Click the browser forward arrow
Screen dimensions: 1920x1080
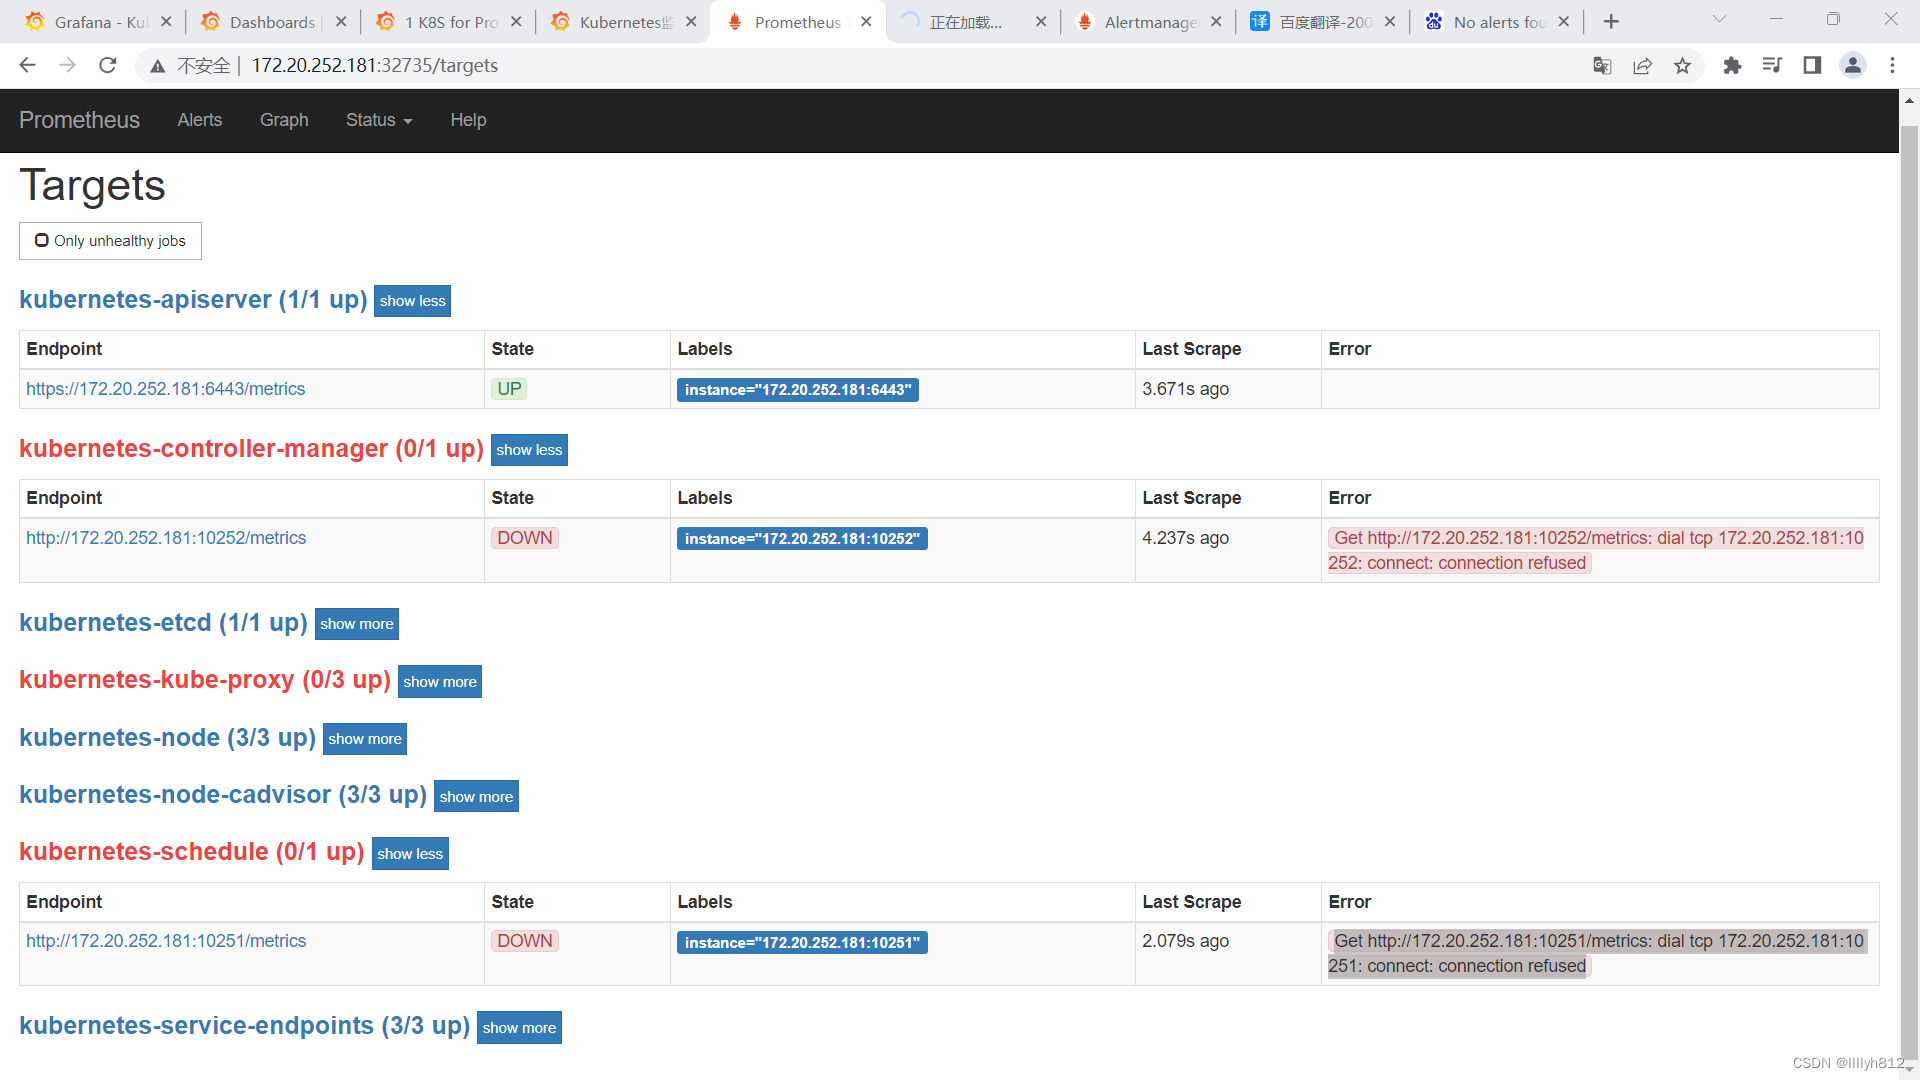[67, 65]
